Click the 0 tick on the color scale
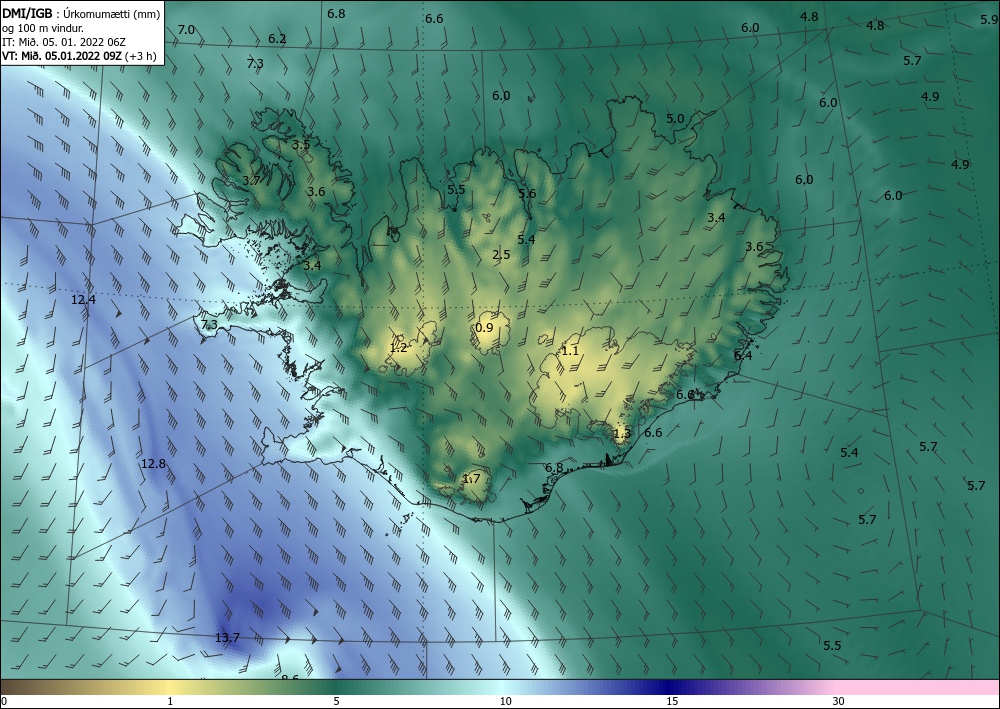The image size is (1000, 709). (4, 701)
